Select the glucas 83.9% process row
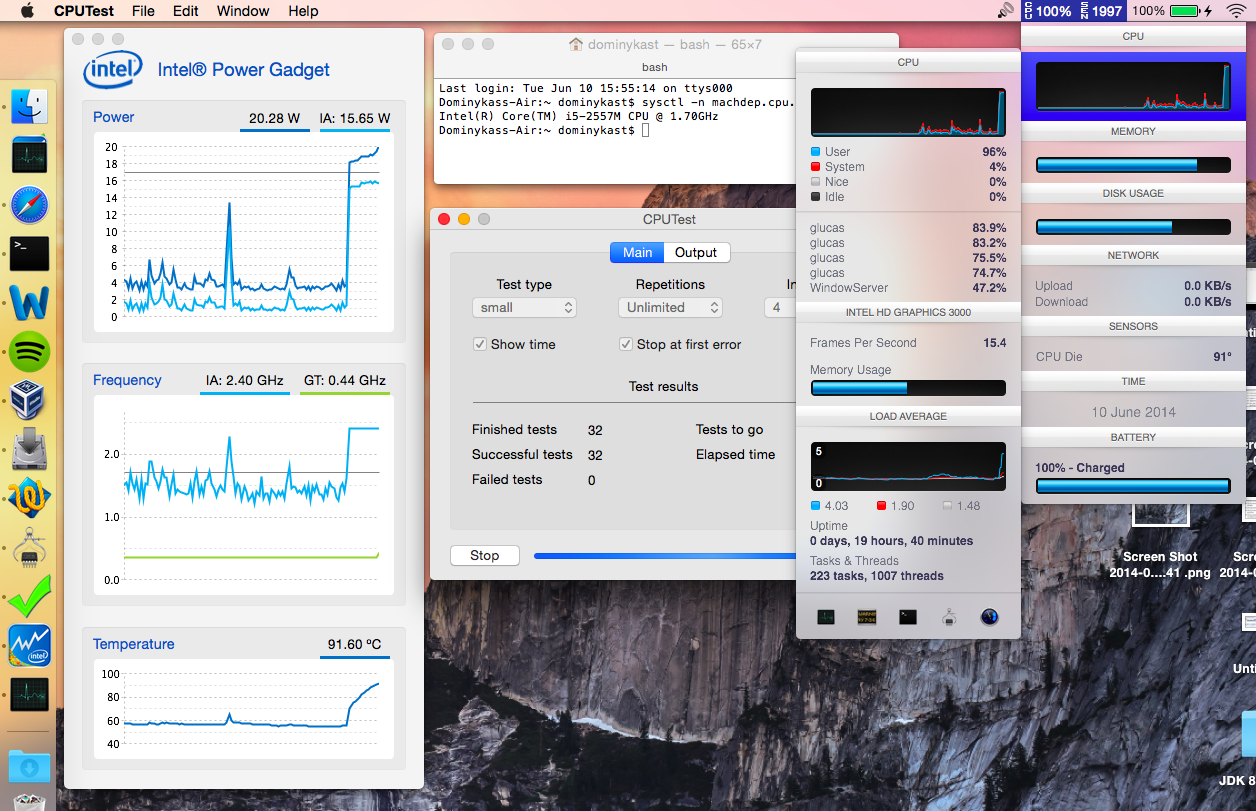 (x=908, y=228)
